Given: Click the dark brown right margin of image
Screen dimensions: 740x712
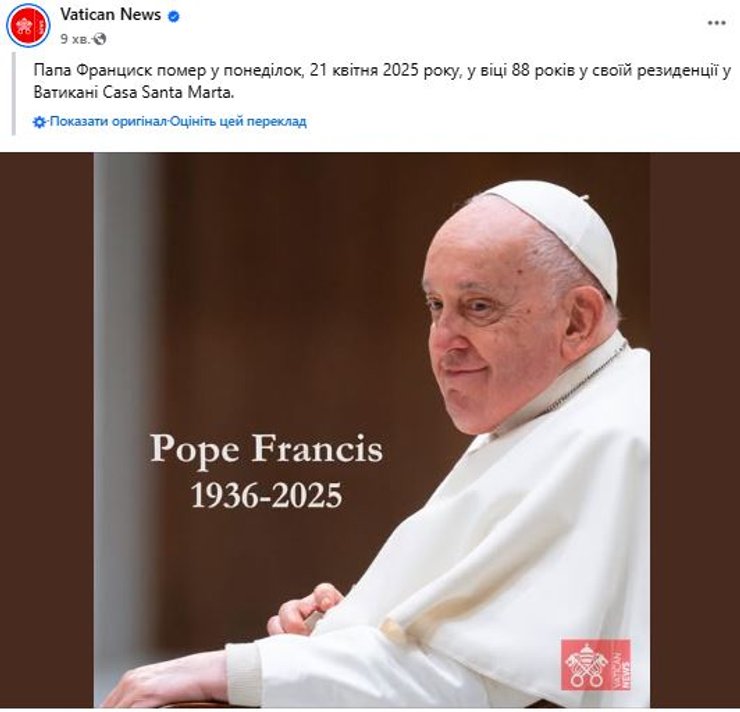Looking at the screenshot, I should coord(694,430).
